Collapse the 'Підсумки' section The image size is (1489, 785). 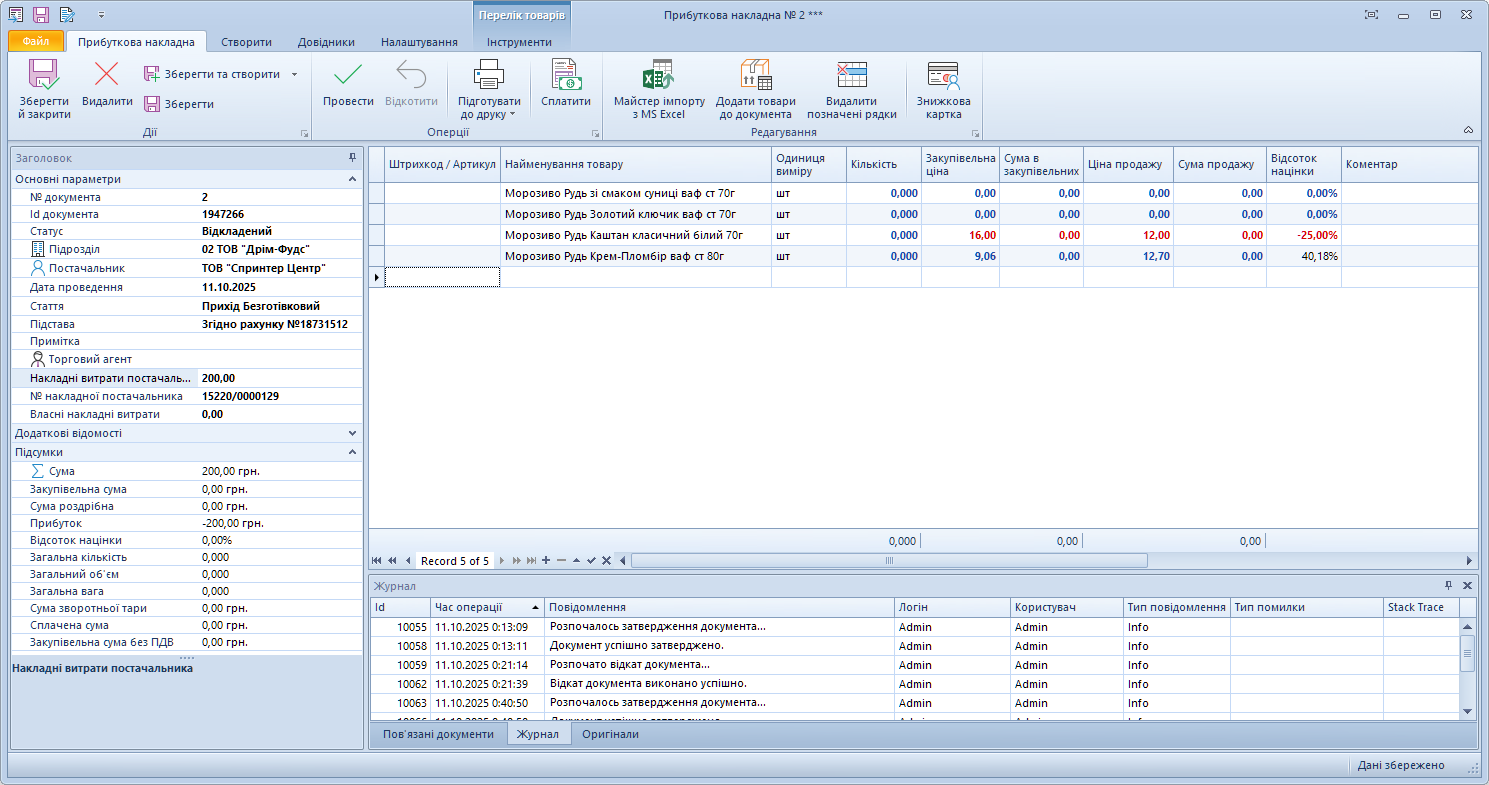pyautogui.click(x=352, y=452)
